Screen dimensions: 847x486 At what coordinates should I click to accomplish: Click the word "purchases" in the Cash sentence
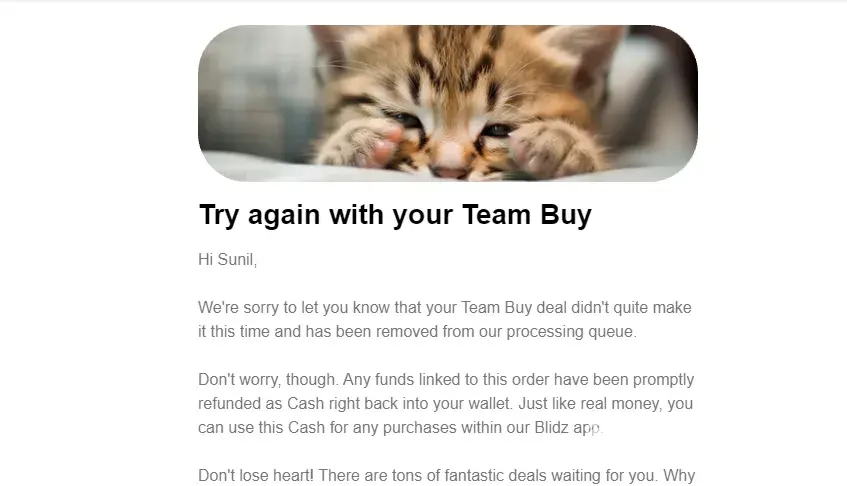click(412, 428)
